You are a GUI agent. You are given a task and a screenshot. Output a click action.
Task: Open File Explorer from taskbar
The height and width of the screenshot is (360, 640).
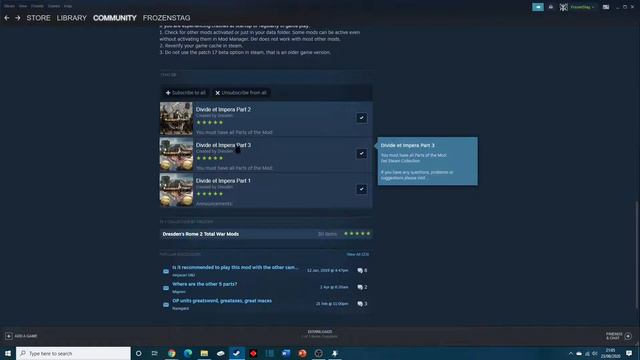tap(204, 353)
